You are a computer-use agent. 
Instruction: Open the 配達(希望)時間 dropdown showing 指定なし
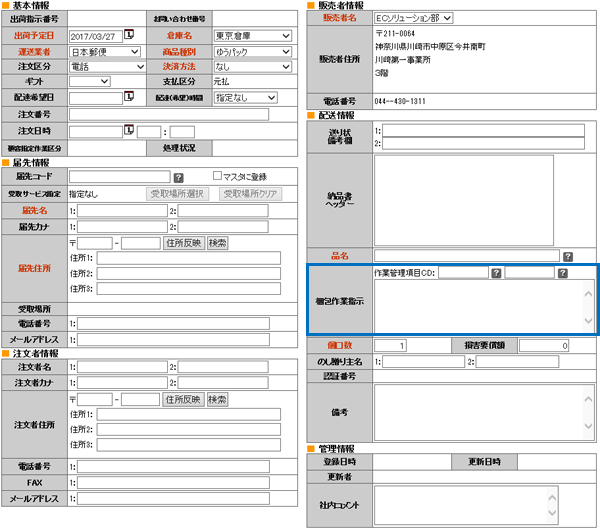245,98
